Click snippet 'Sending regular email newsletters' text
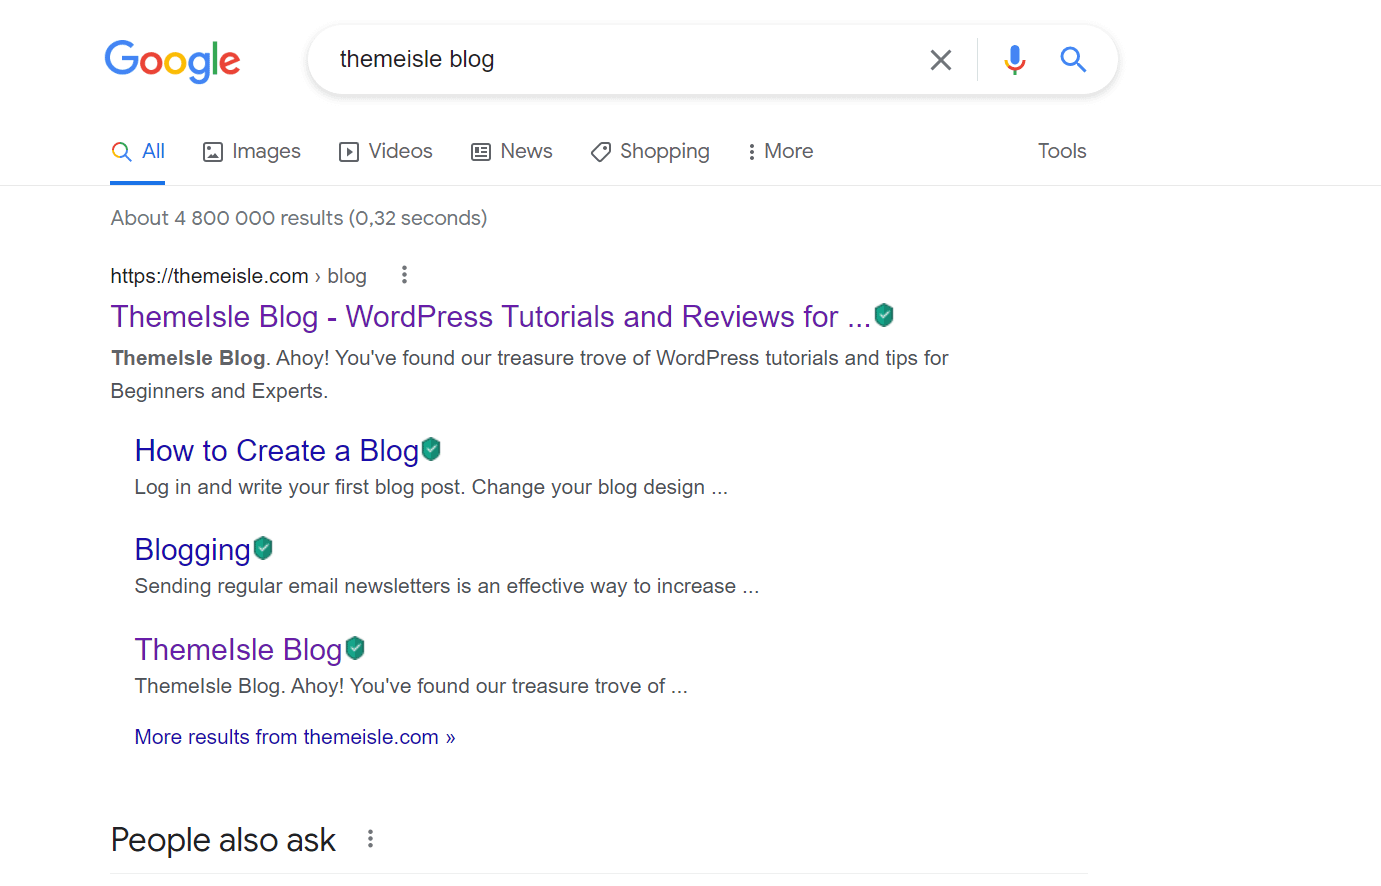Screen dimensions: 1381x886 tap(292, 586)
